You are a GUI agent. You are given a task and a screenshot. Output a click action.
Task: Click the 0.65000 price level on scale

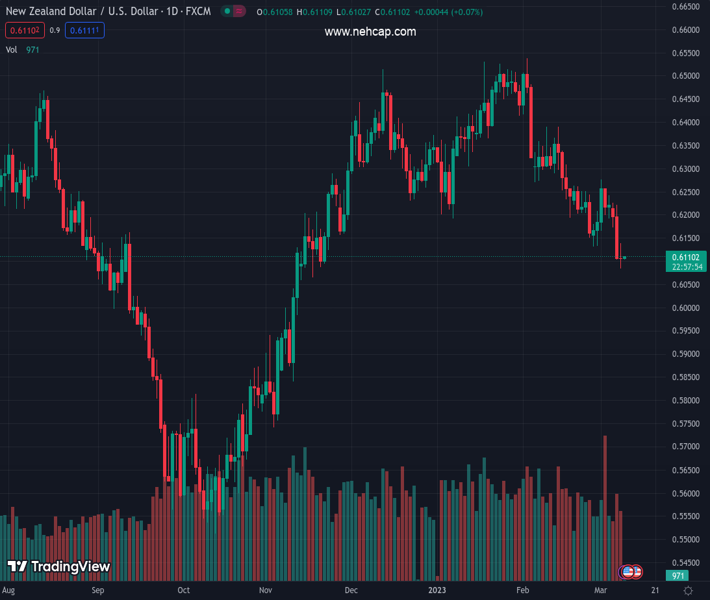pyautogui.click(x=684, y=76)
